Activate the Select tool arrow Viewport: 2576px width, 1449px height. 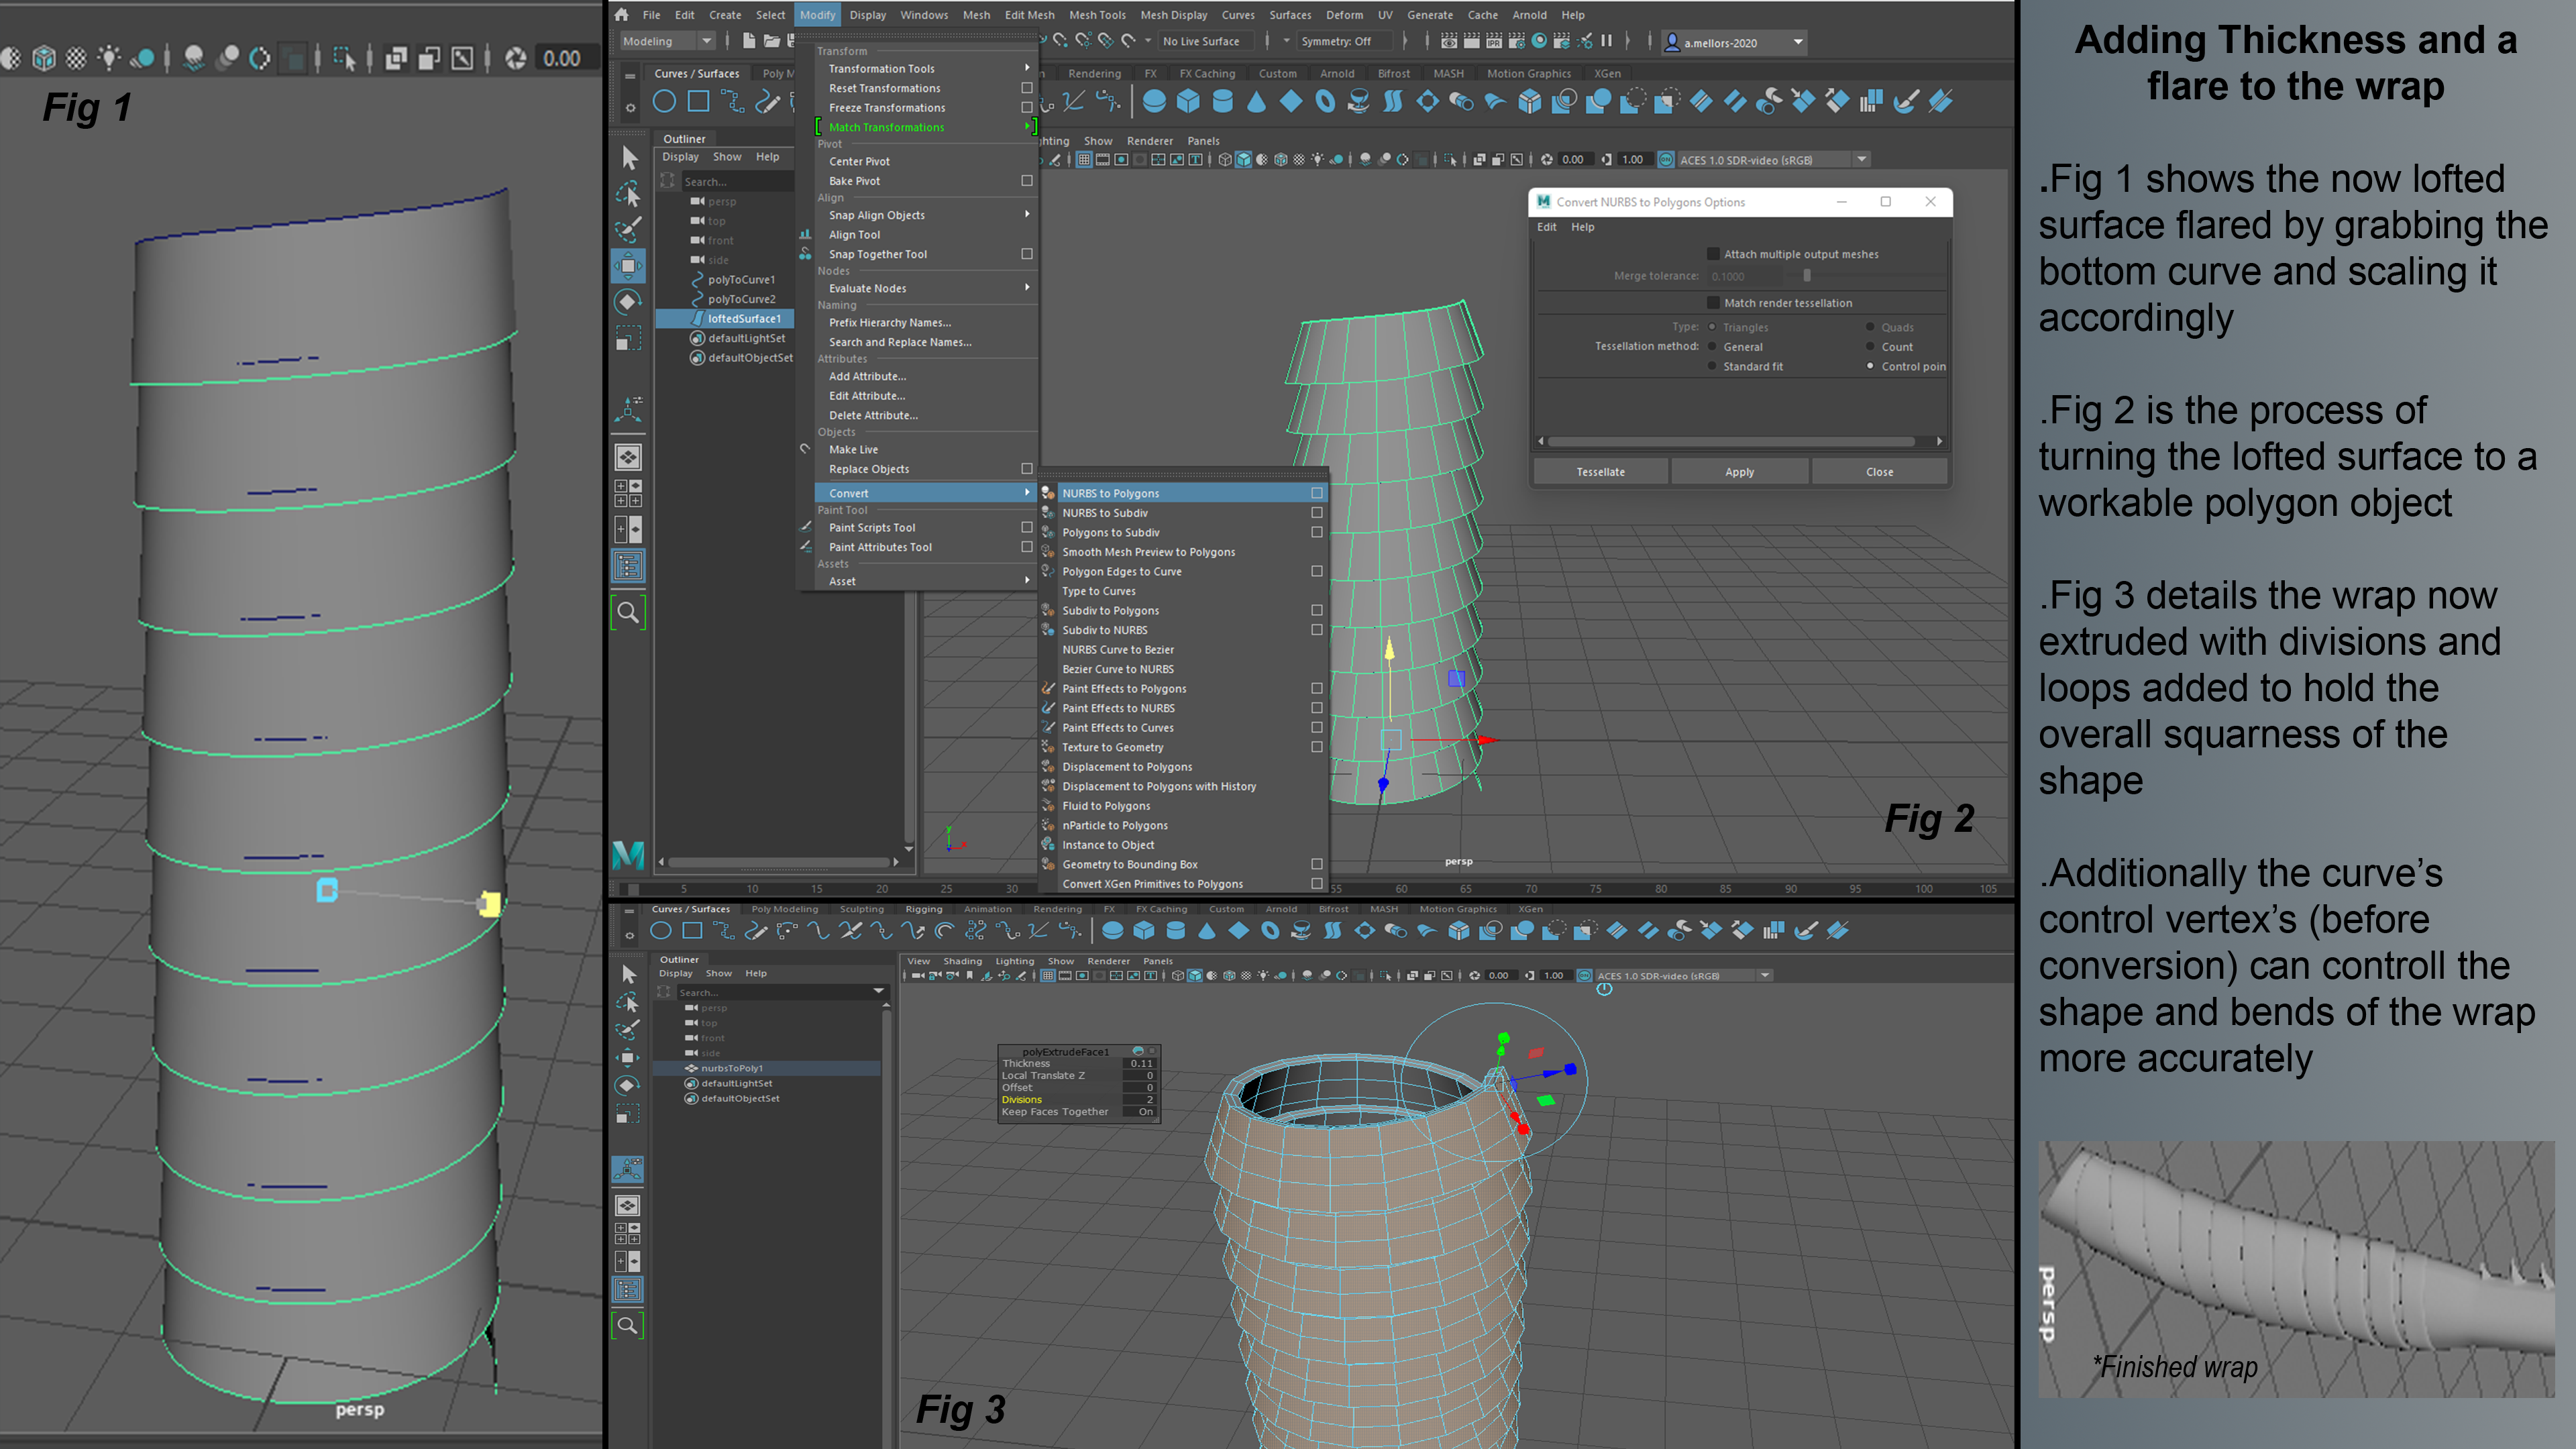point(629,157)
